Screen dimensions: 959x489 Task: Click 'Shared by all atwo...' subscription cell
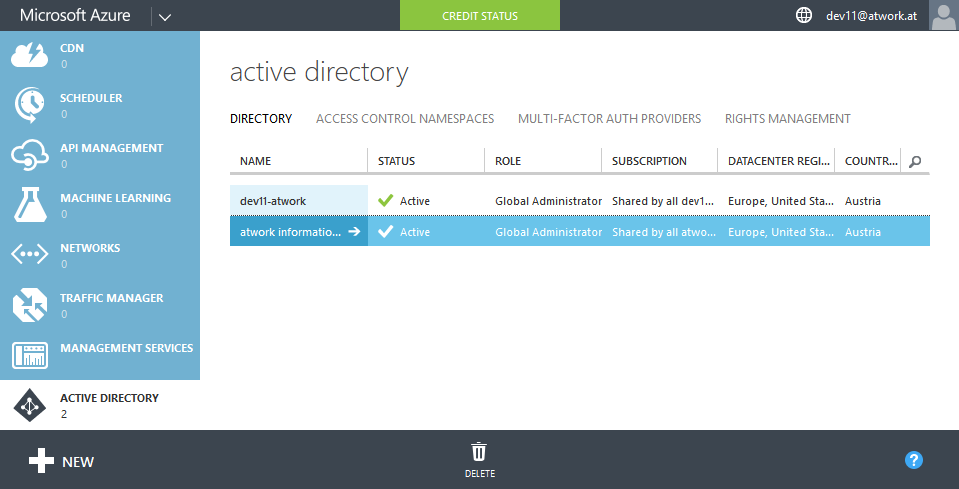(x=664, y=232)
